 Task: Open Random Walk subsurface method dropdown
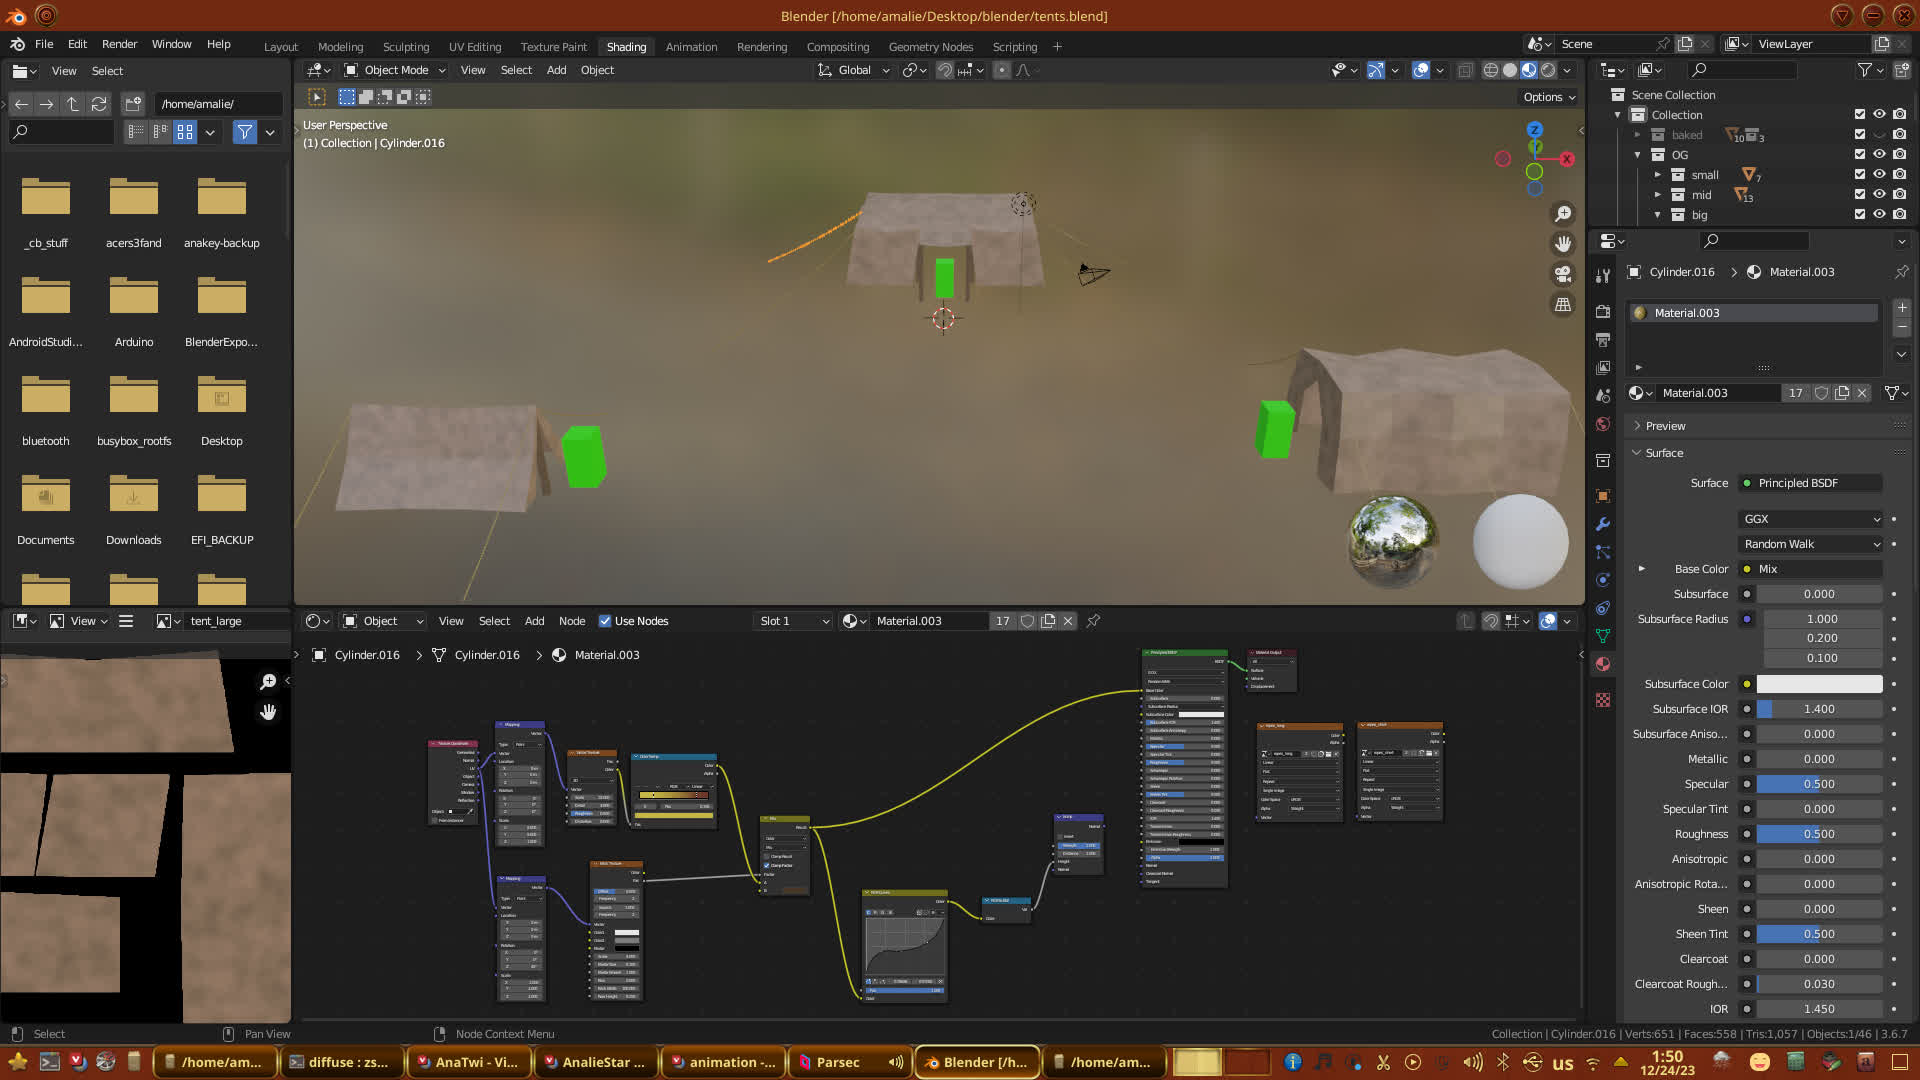click(1811, 544)
